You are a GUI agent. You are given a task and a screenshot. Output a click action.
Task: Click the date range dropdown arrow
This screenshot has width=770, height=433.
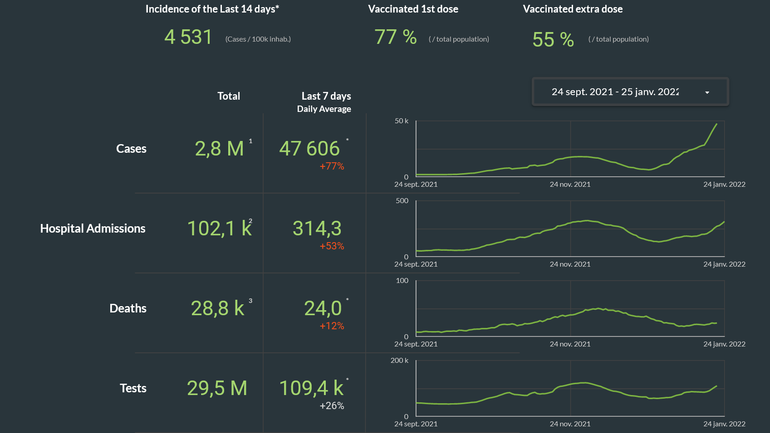707,92
